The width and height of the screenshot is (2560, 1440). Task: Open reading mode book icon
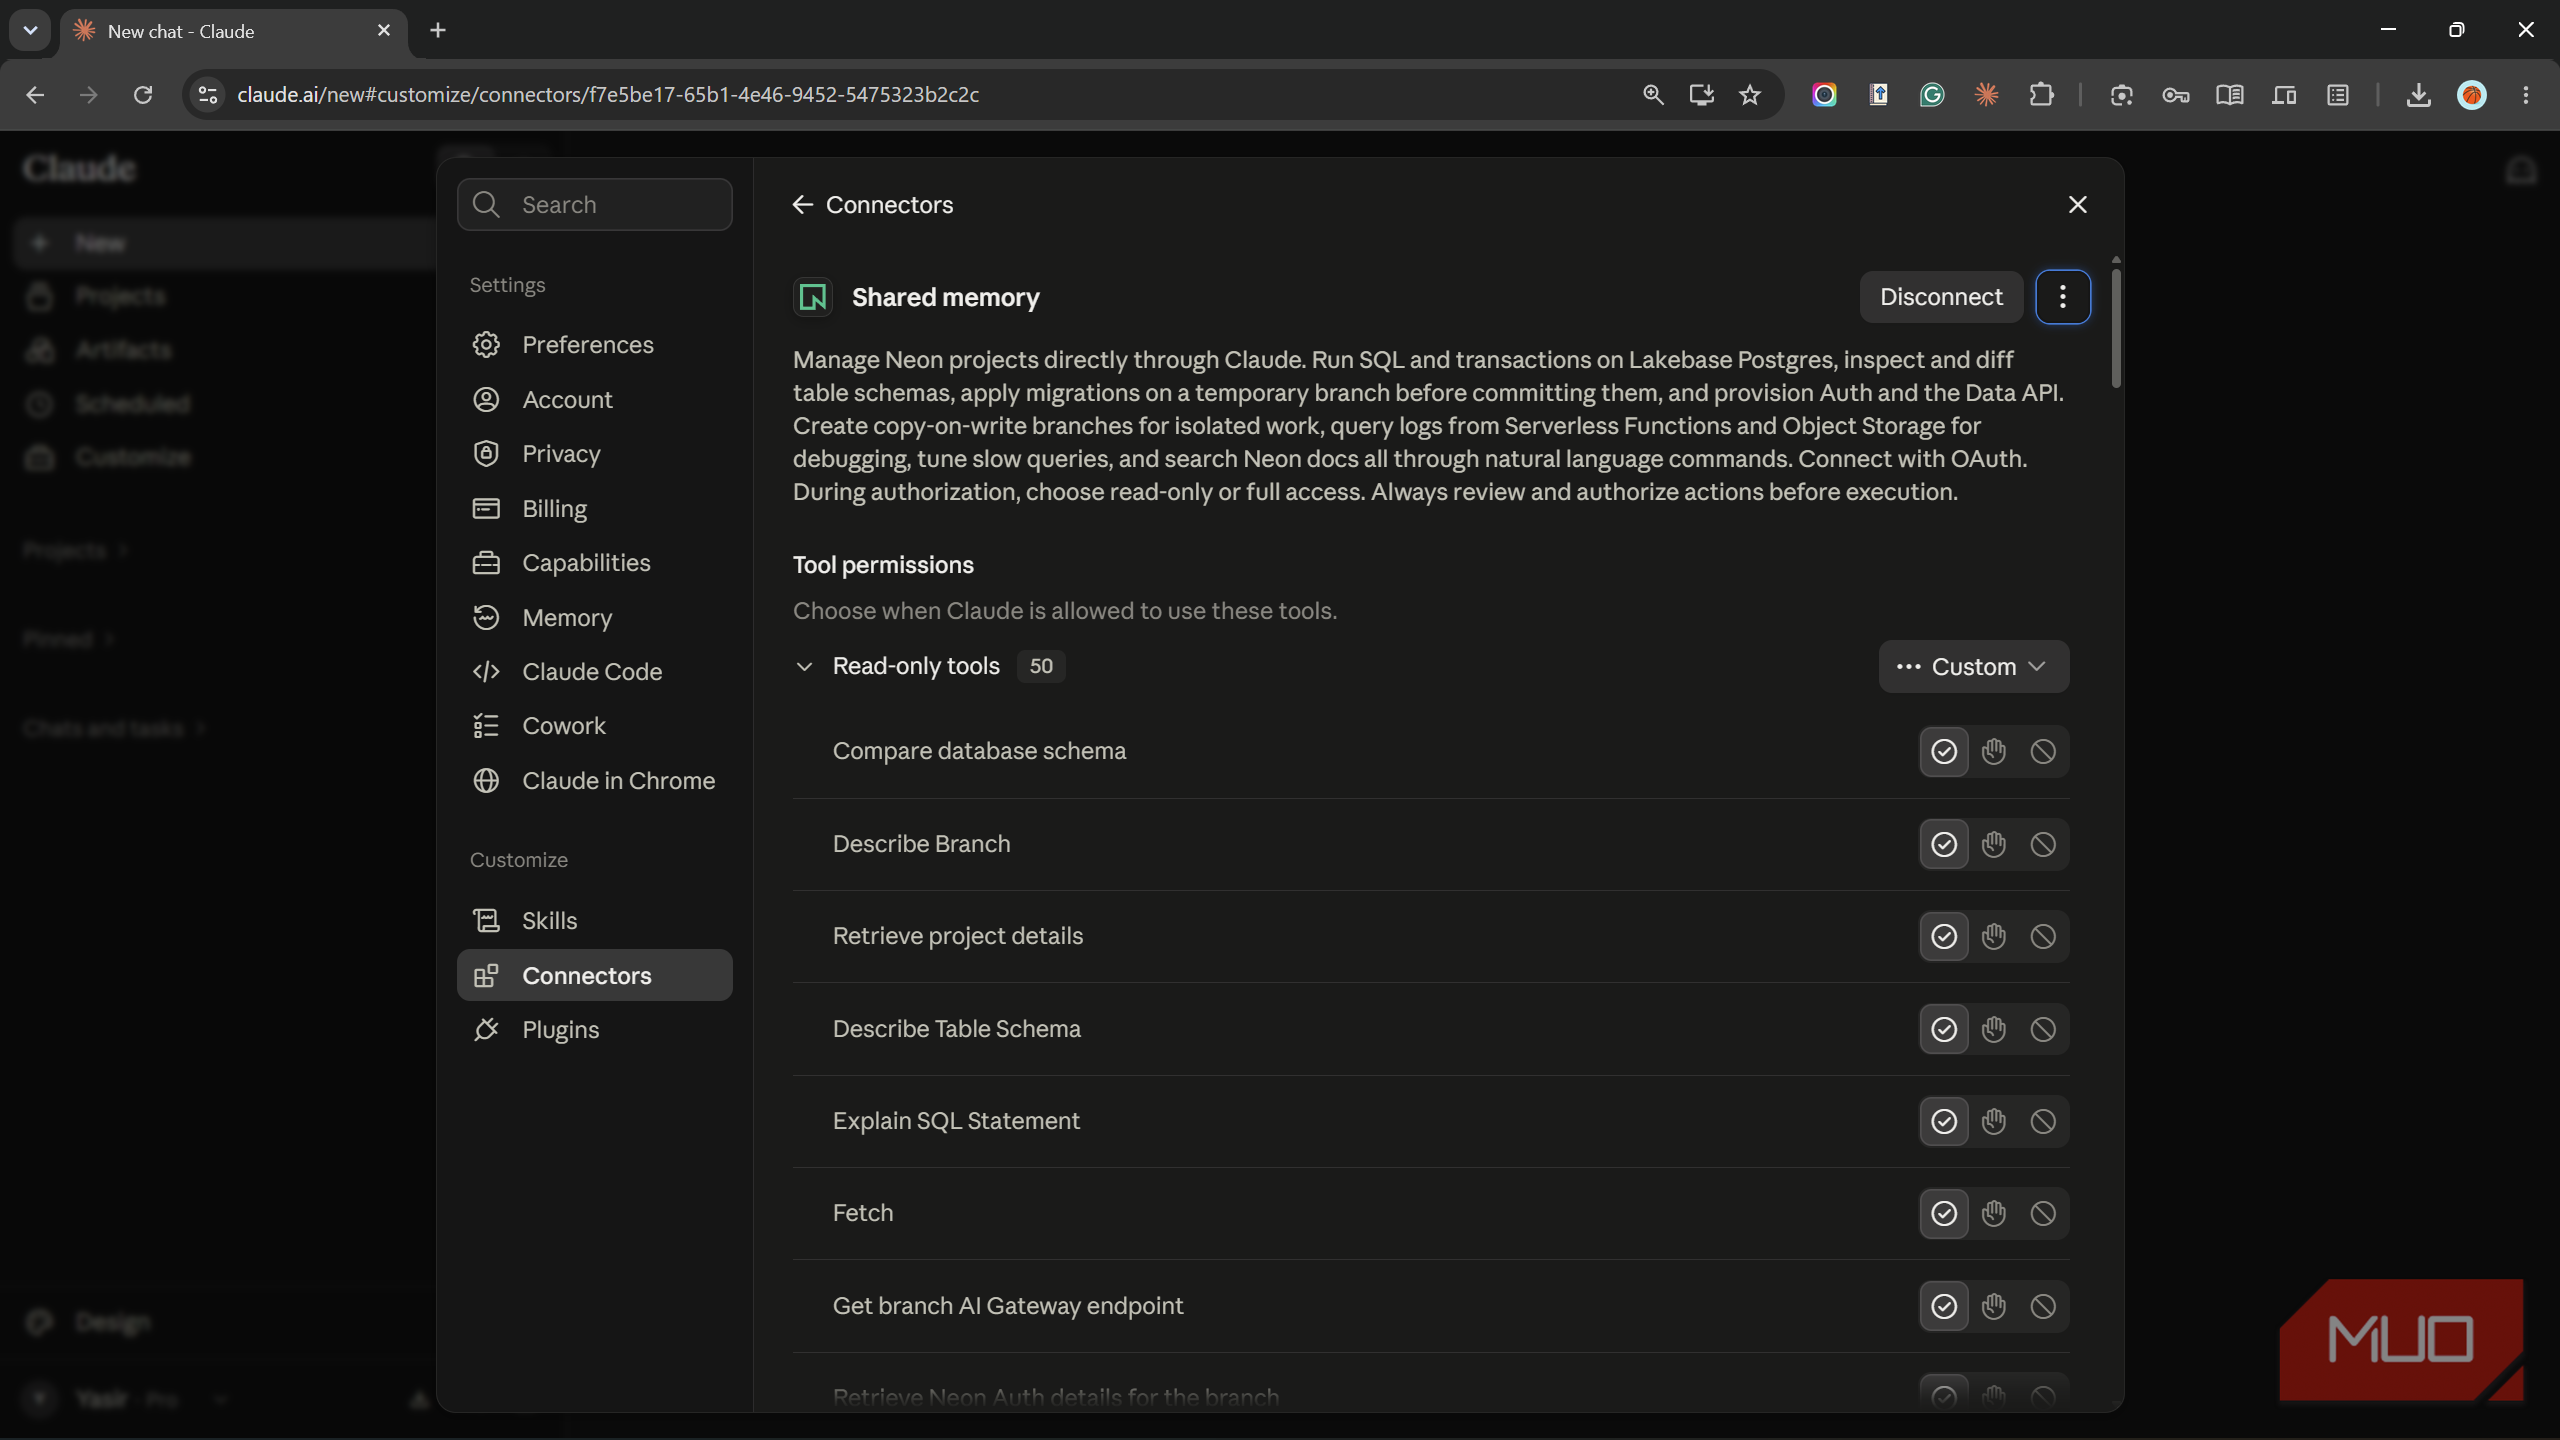pyautogui.click(x=2230, y=95)
